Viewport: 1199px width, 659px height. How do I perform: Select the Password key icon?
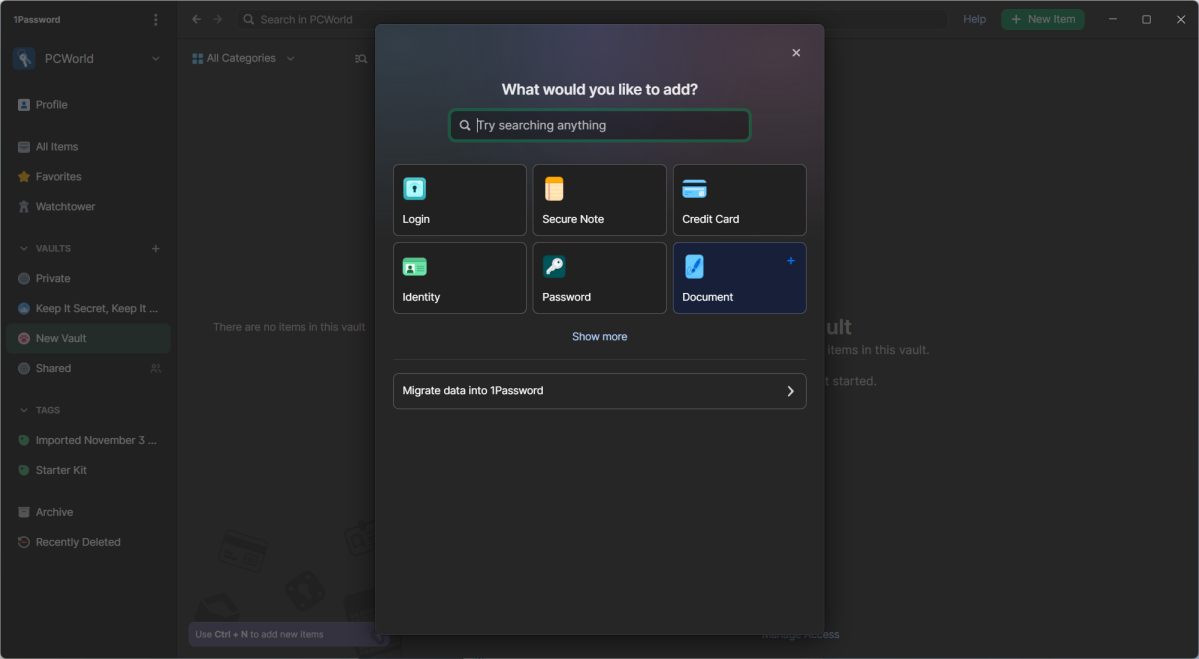click(554, 266)
